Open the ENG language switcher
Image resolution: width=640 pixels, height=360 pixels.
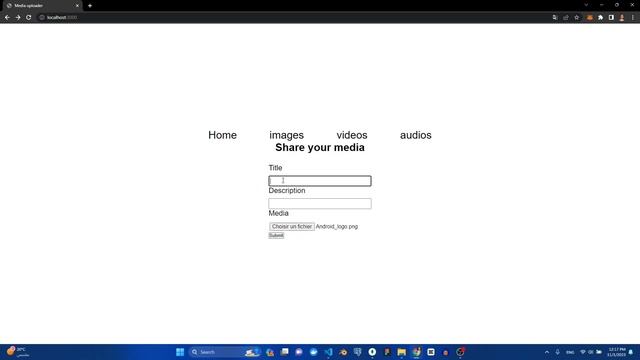click(570, 352)
